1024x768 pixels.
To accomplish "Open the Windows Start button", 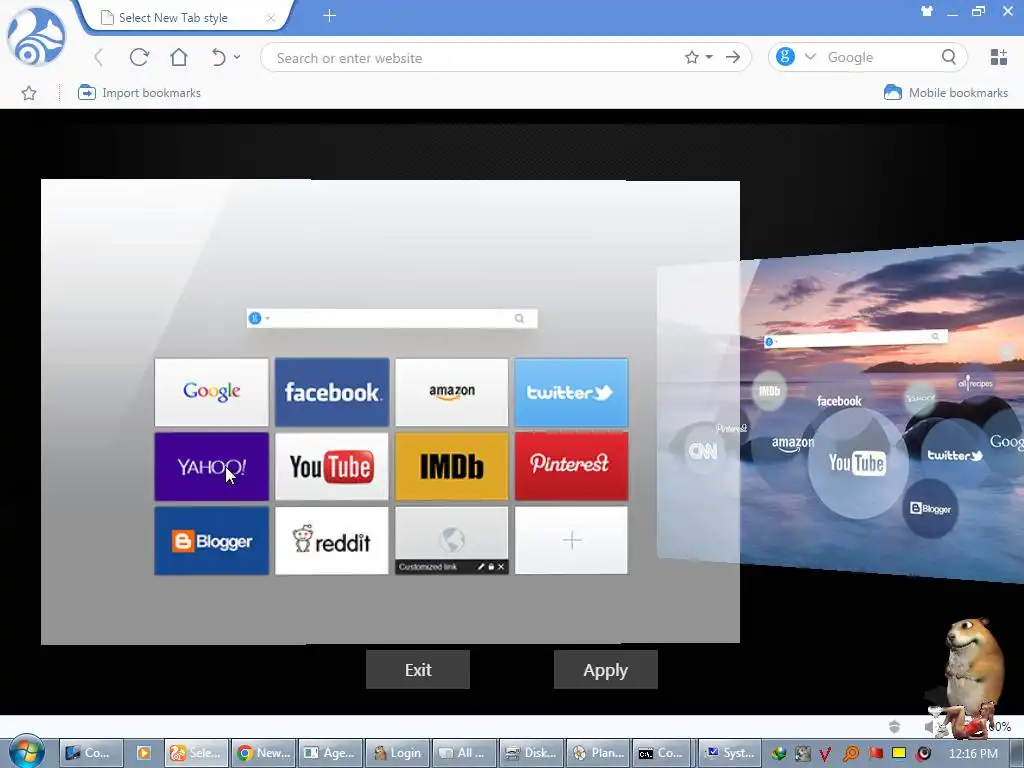I will click(26, 752).
